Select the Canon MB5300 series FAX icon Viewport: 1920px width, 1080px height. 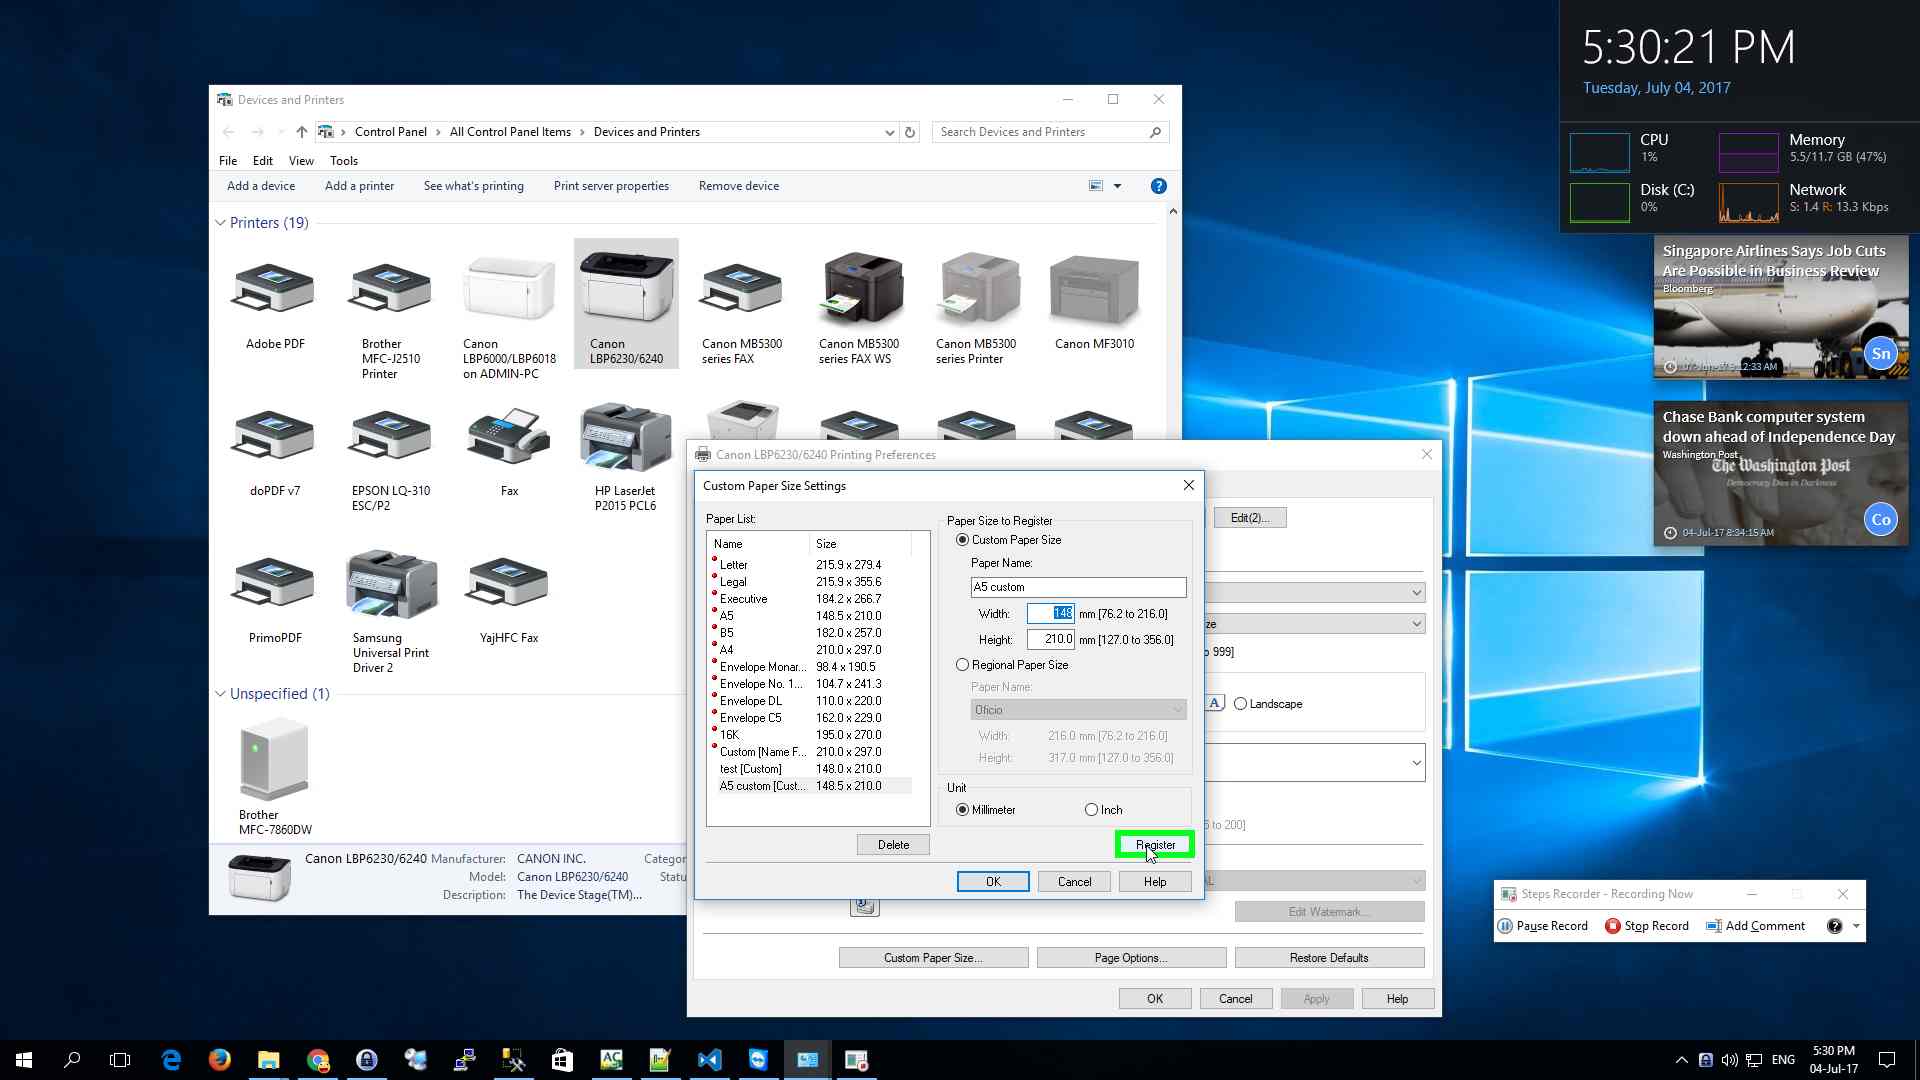pos(742,288)
